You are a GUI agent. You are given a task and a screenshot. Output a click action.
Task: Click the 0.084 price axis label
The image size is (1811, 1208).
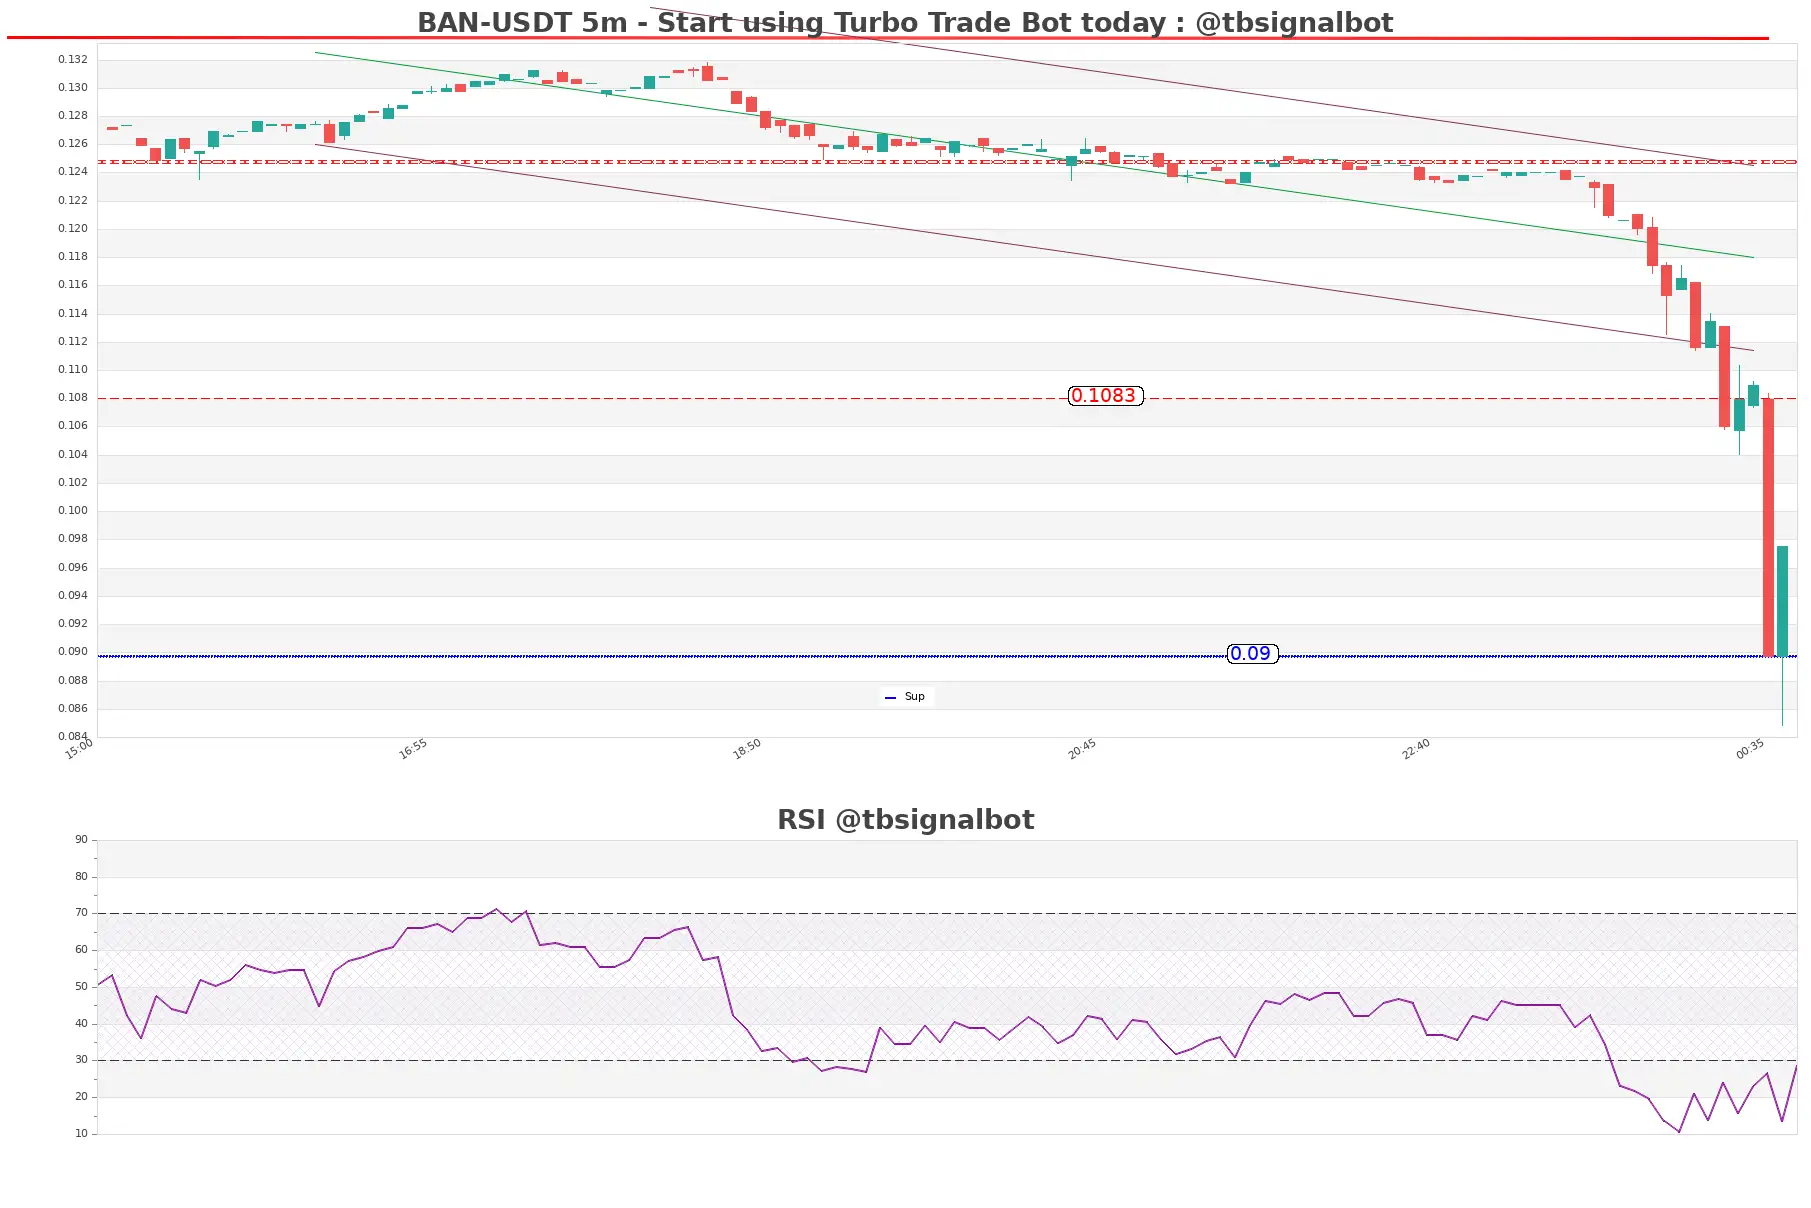72,737
